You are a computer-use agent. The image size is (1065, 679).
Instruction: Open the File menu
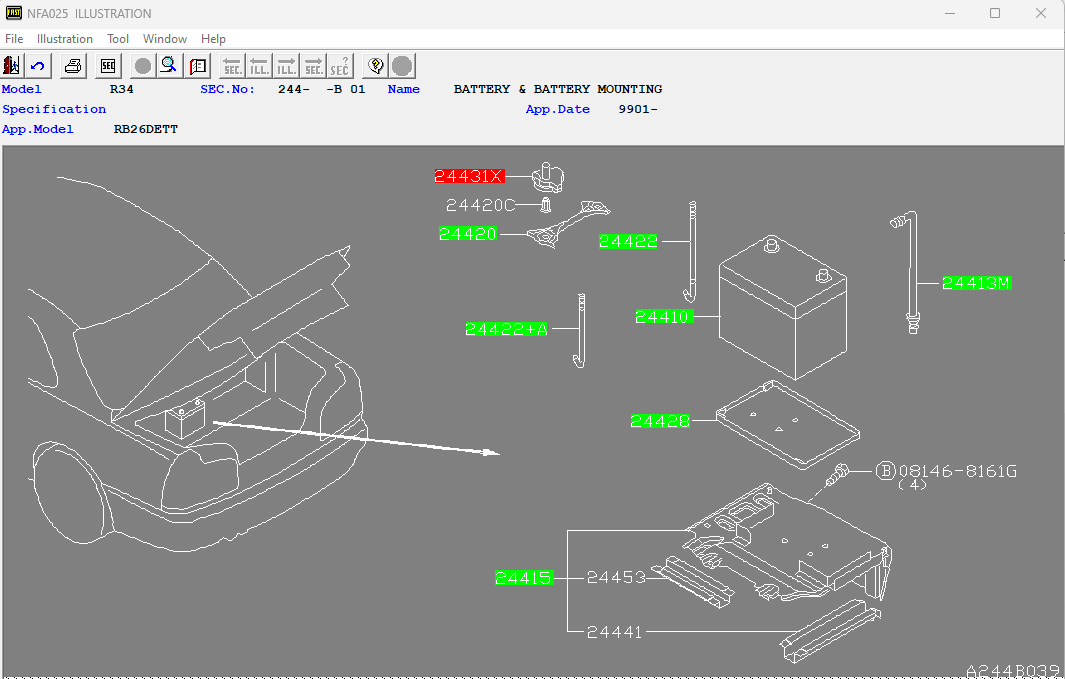click(14, 39)
